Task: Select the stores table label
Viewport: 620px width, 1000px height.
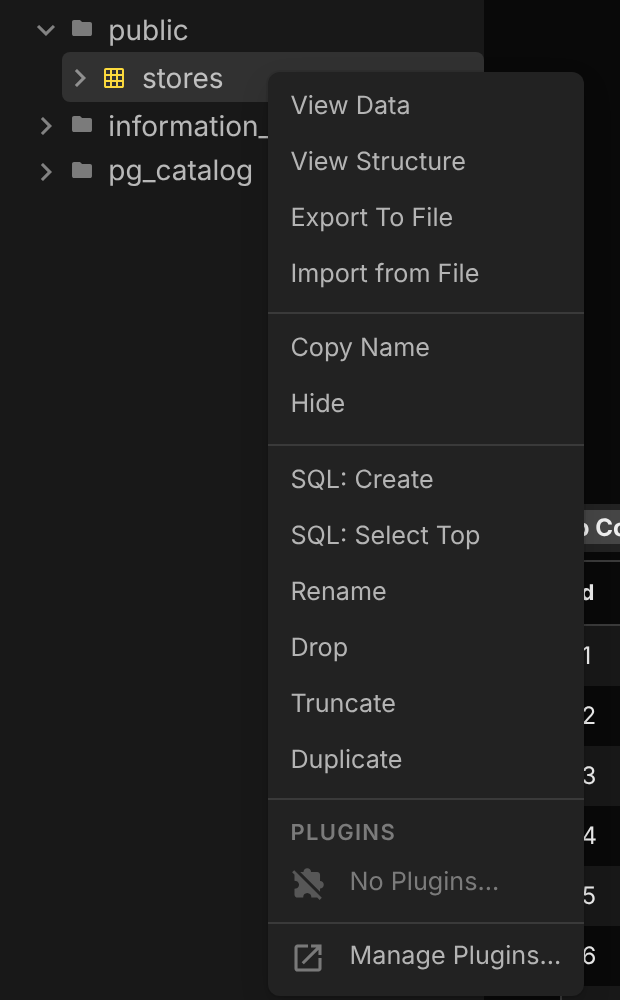Action: click(x=182, y=78)
